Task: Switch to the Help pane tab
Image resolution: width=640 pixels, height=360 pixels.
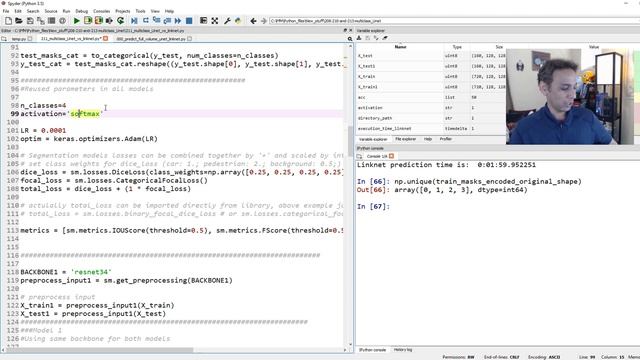Action: coord(427,139)
